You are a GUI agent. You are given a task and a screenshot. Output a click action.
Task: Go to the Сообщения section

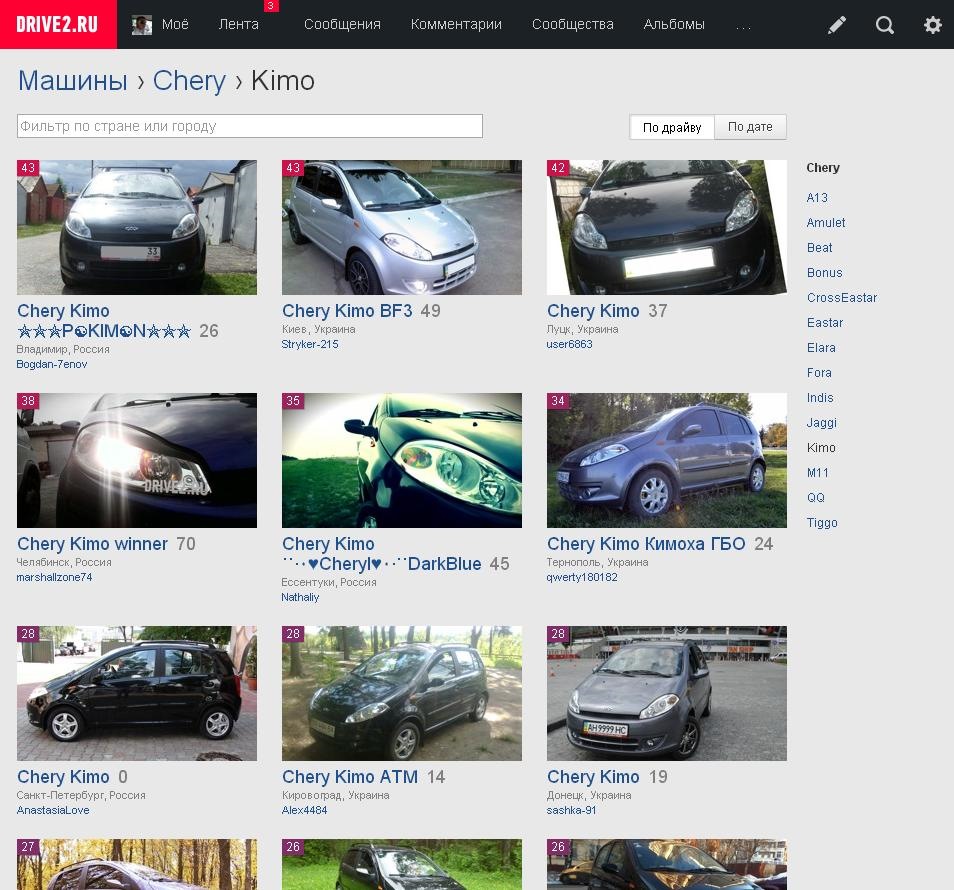point(342,24)
